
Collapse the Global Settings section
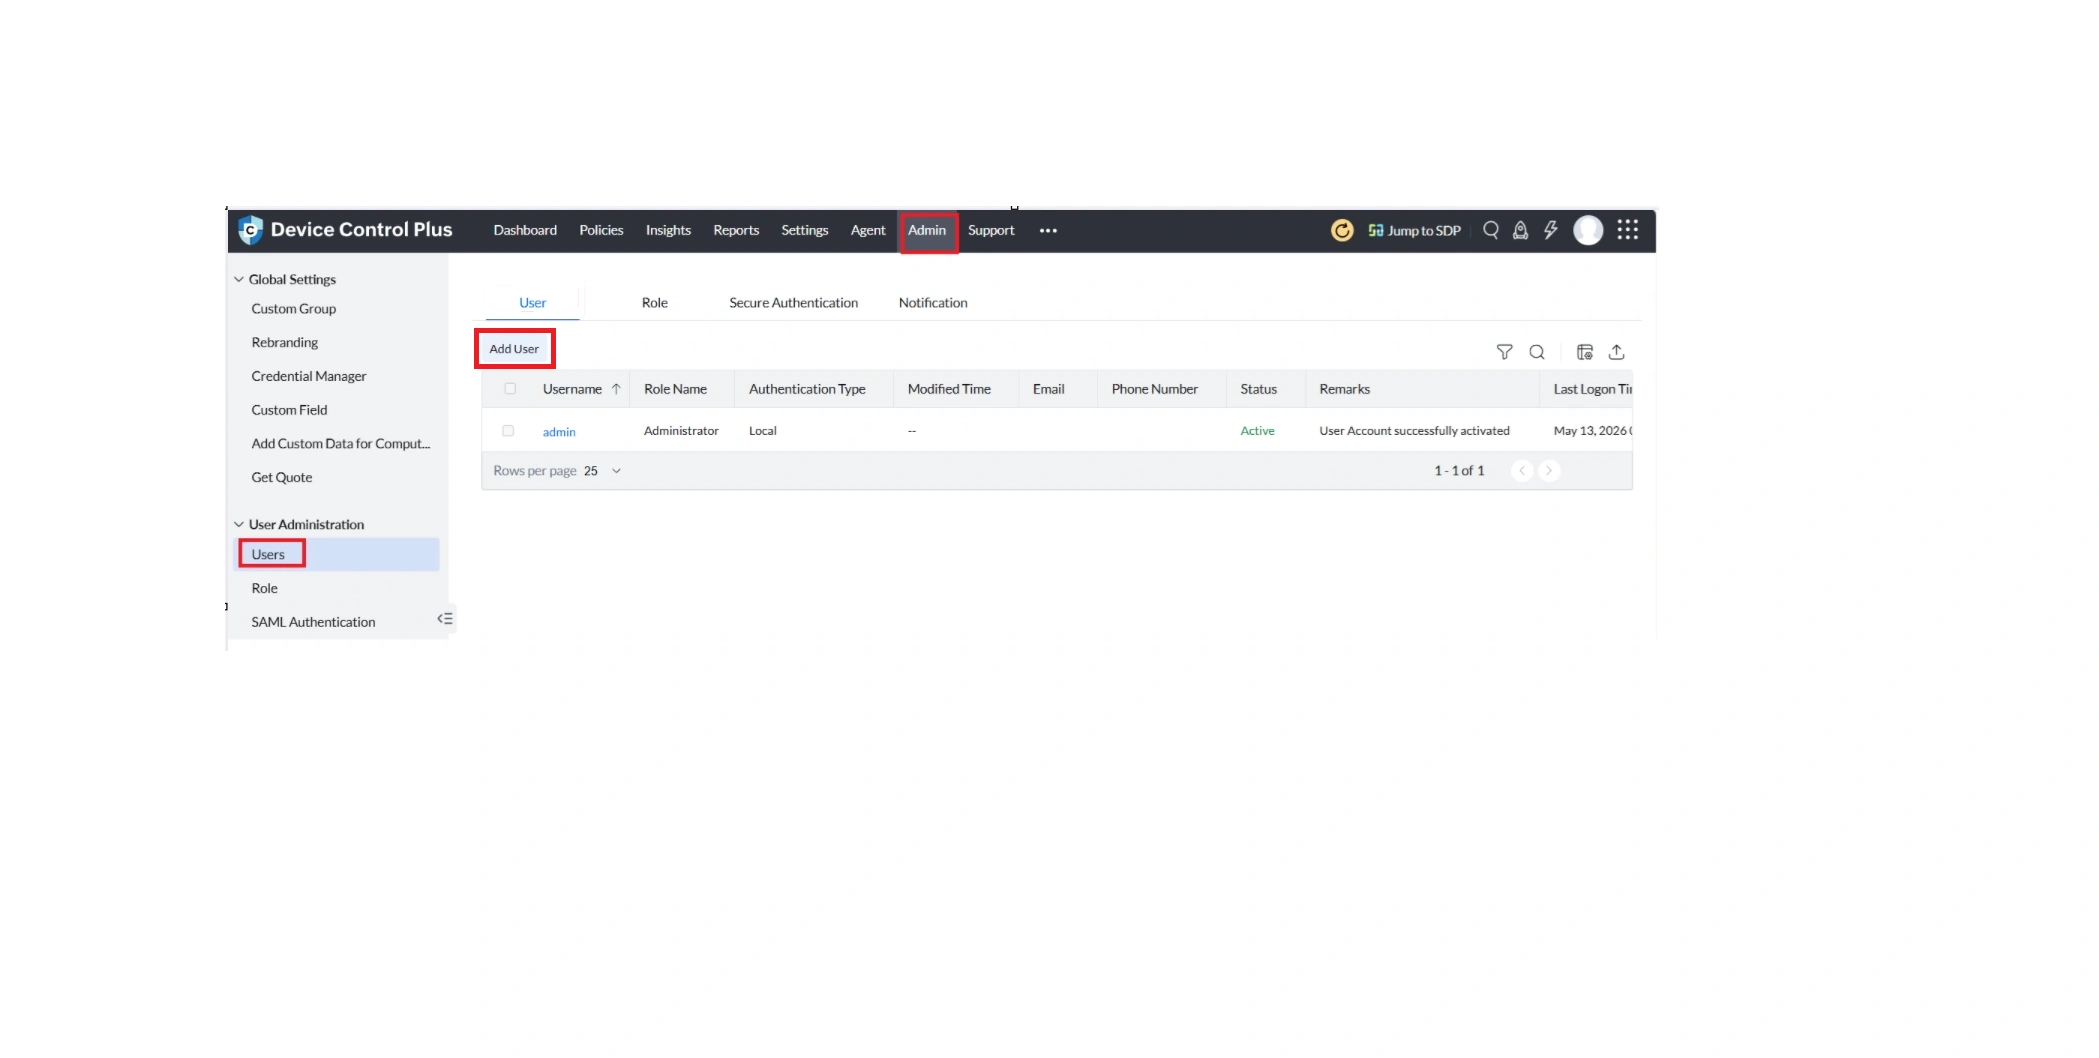[x=239, y=280]
